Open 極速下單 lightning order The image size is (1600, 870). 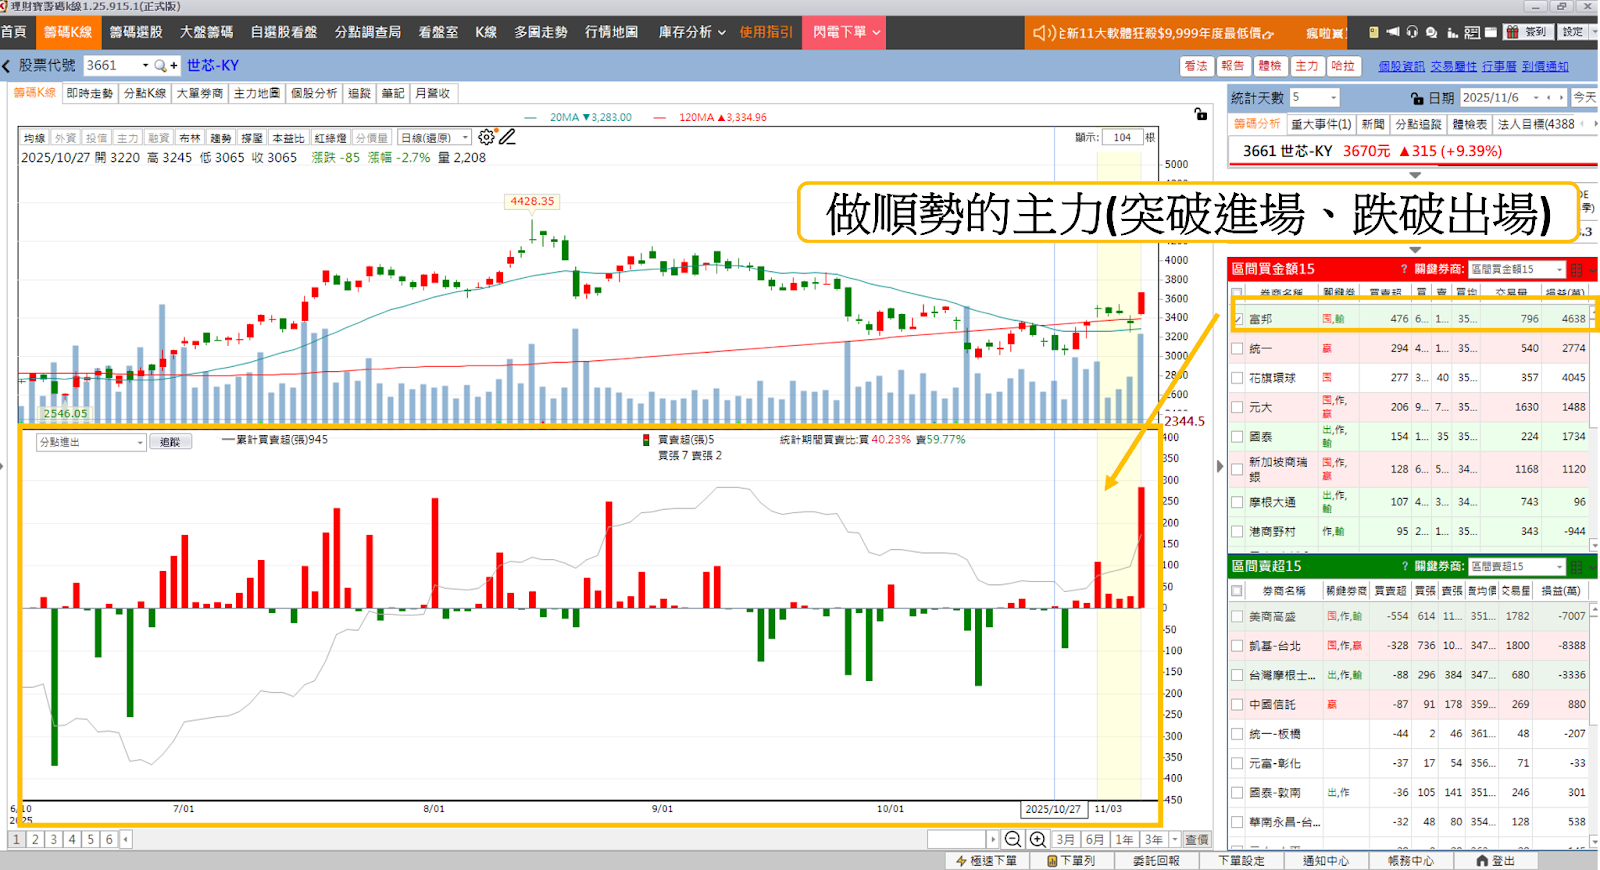pos(987,861)
